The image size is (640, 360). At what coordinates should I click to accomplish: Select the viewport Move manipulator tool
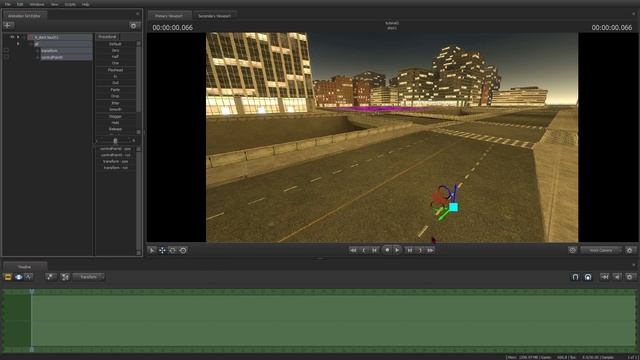point(162,250)
